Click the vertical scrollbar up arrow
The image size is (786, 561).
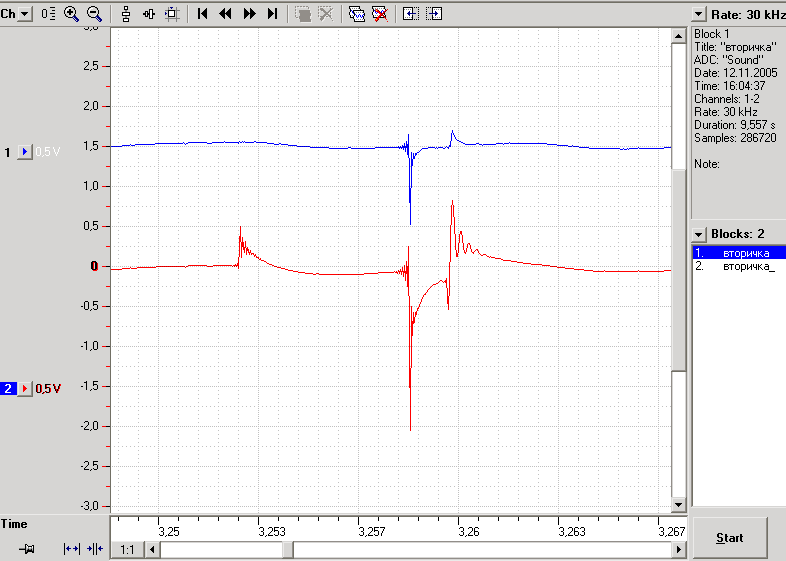678,36
